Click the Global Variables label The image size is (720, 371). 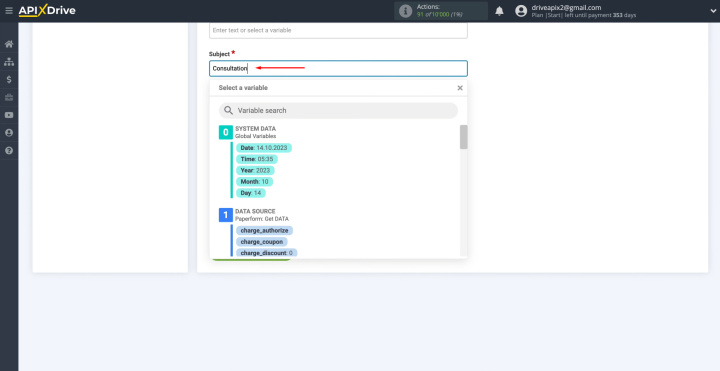(x=256, y=136)
